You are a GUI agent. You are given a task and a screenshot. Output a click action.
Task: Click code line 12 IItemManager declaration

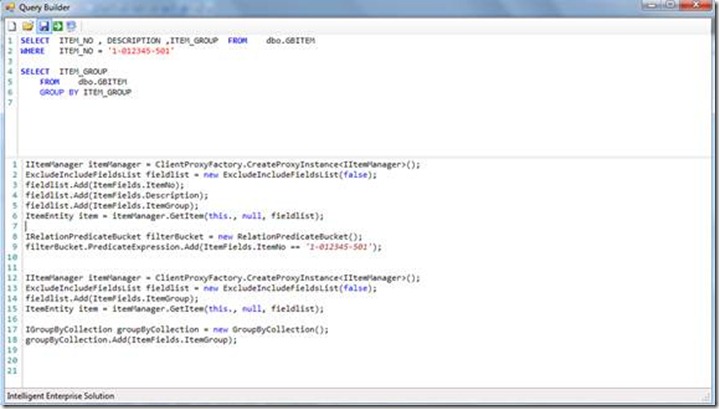click(x=222, y=278)
